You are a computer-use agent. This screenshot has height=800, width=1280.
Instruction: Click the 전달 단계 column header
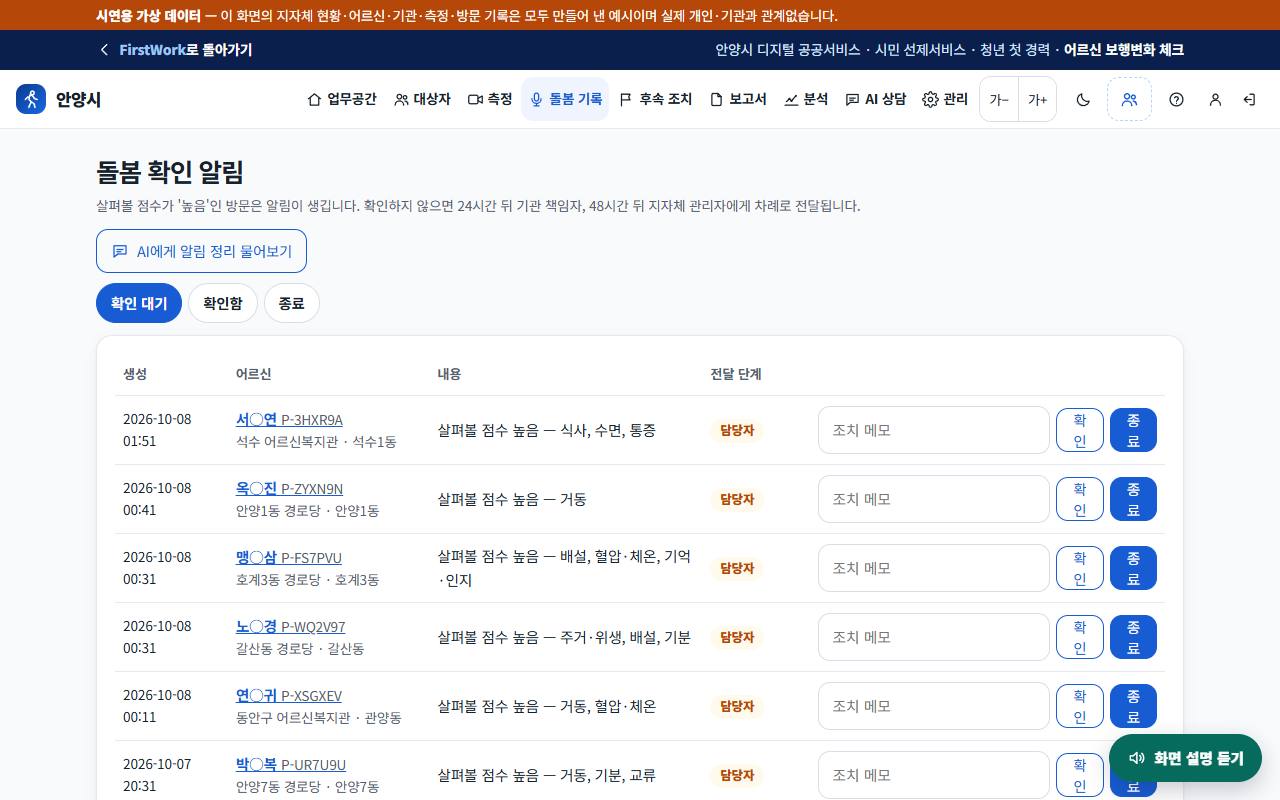coord(736,374)
